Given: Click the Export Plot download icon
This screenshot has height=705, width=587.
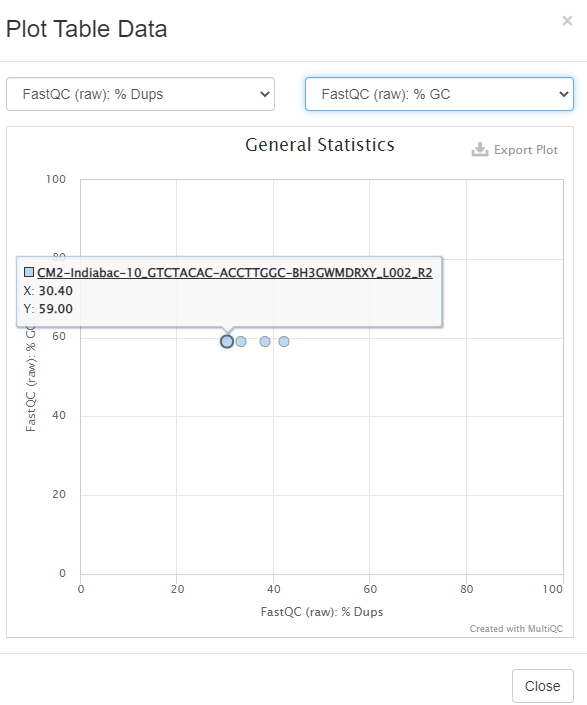Looking at the screenshot, I should [x=480, y=149].
